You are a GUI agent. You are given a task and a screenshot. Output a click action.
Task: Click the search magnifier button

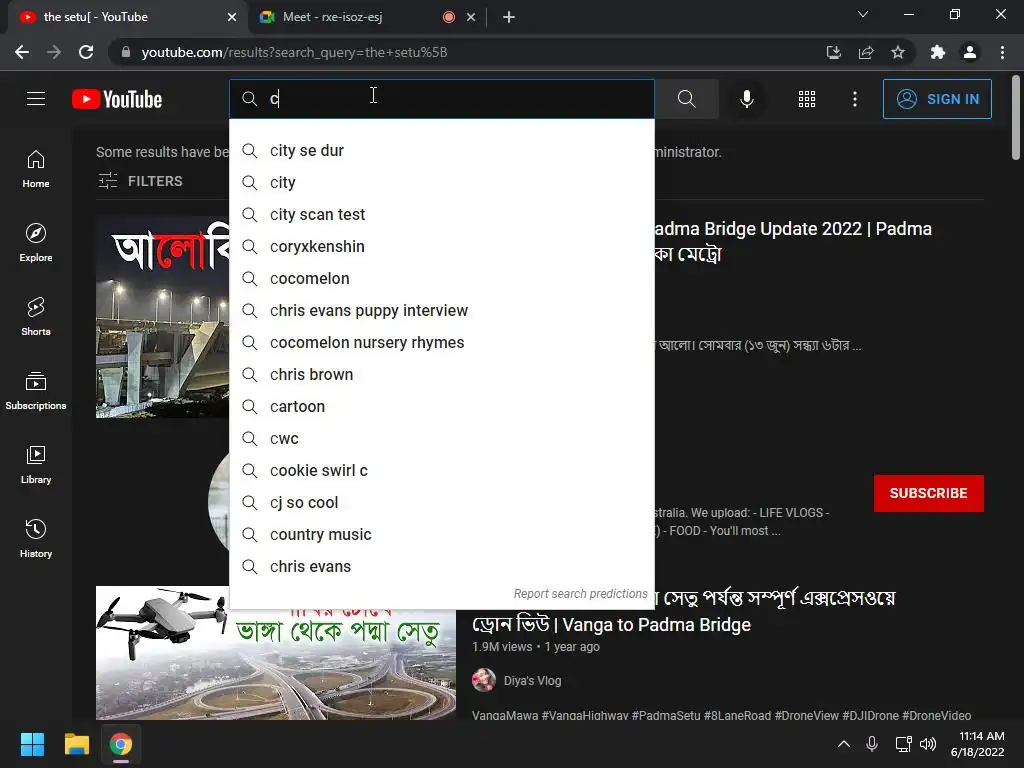click(686, 99)
